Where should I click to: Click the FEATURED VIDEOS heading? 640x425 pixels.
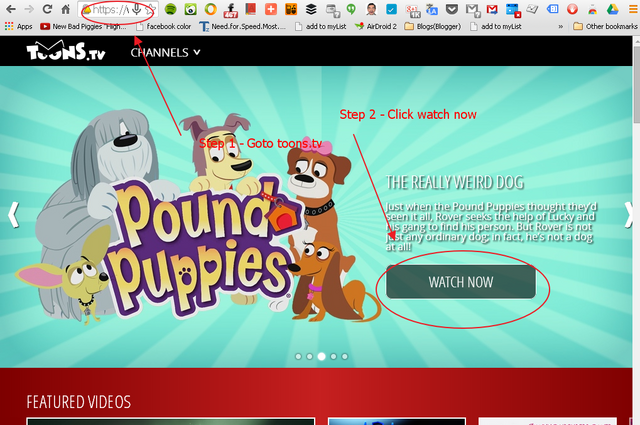click(79, 402)
